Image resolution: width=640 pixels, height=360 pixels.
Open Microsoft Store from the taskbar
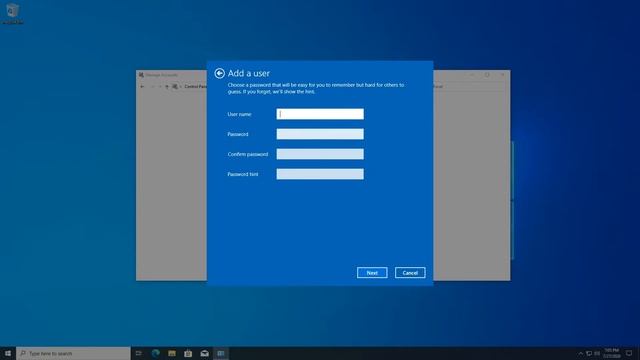(188, 353)
